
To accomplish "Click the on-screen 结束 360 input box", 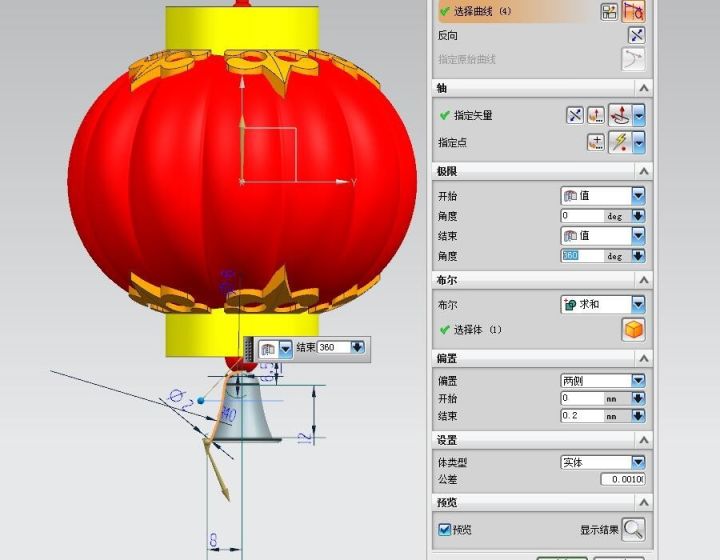I will [334, 347].
